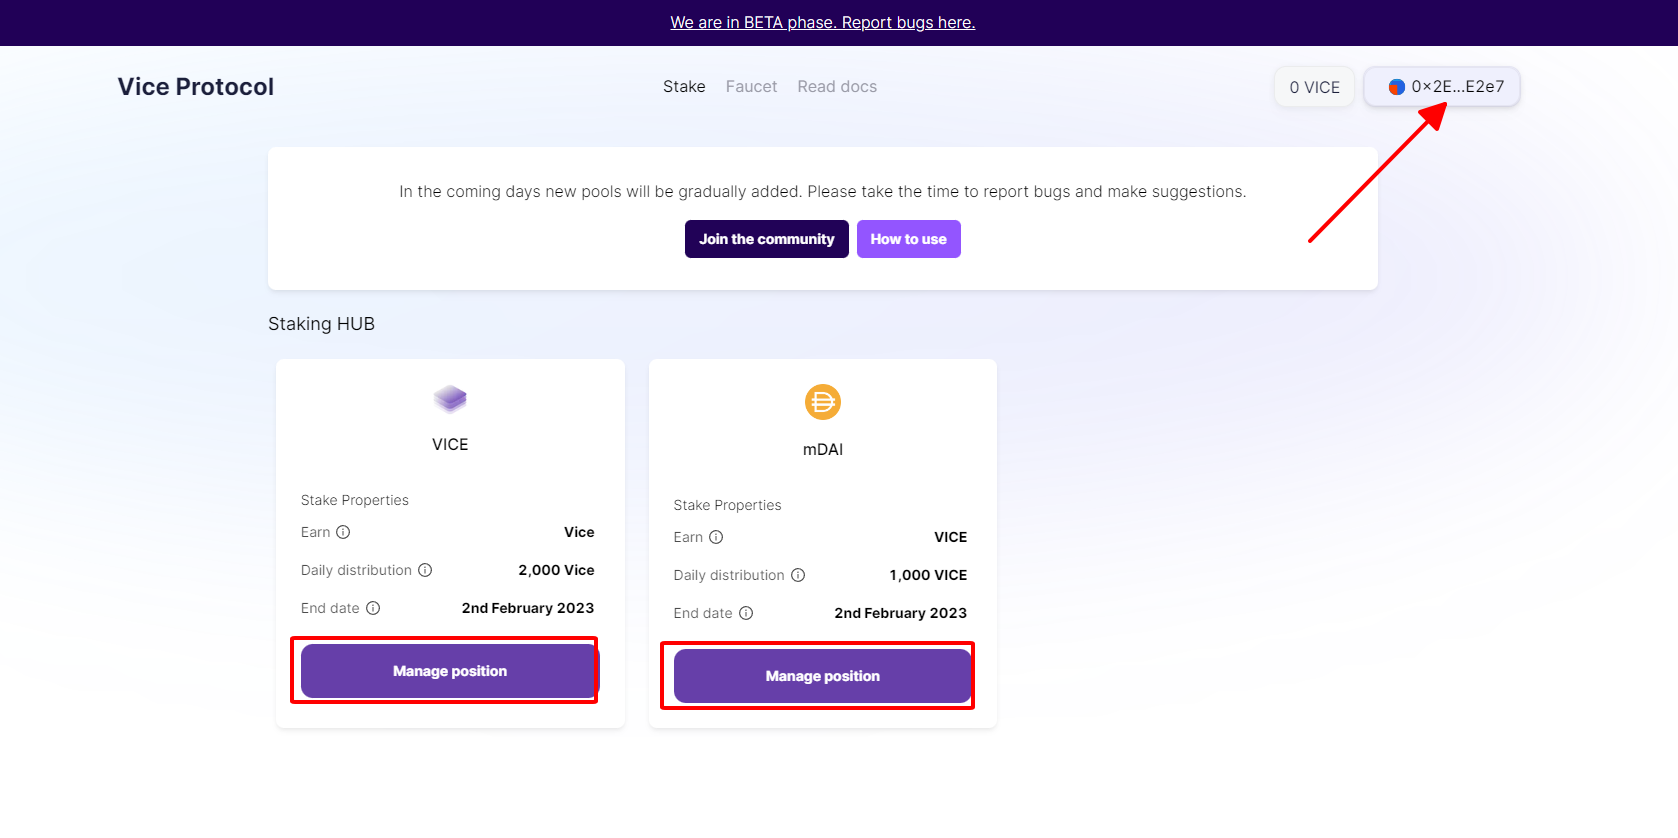Click the mDAI coin icon
This screenshot has width=1678, height=838.
822,402
